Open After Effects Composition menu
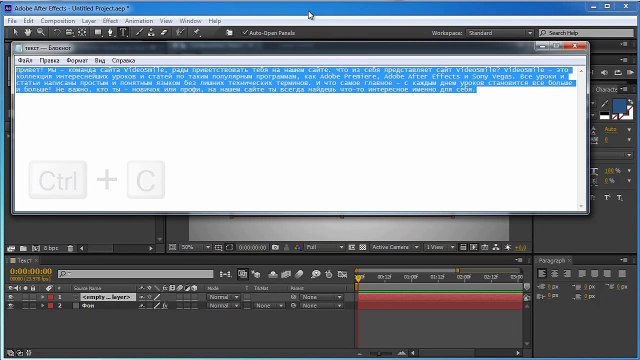 click(58, 21)
